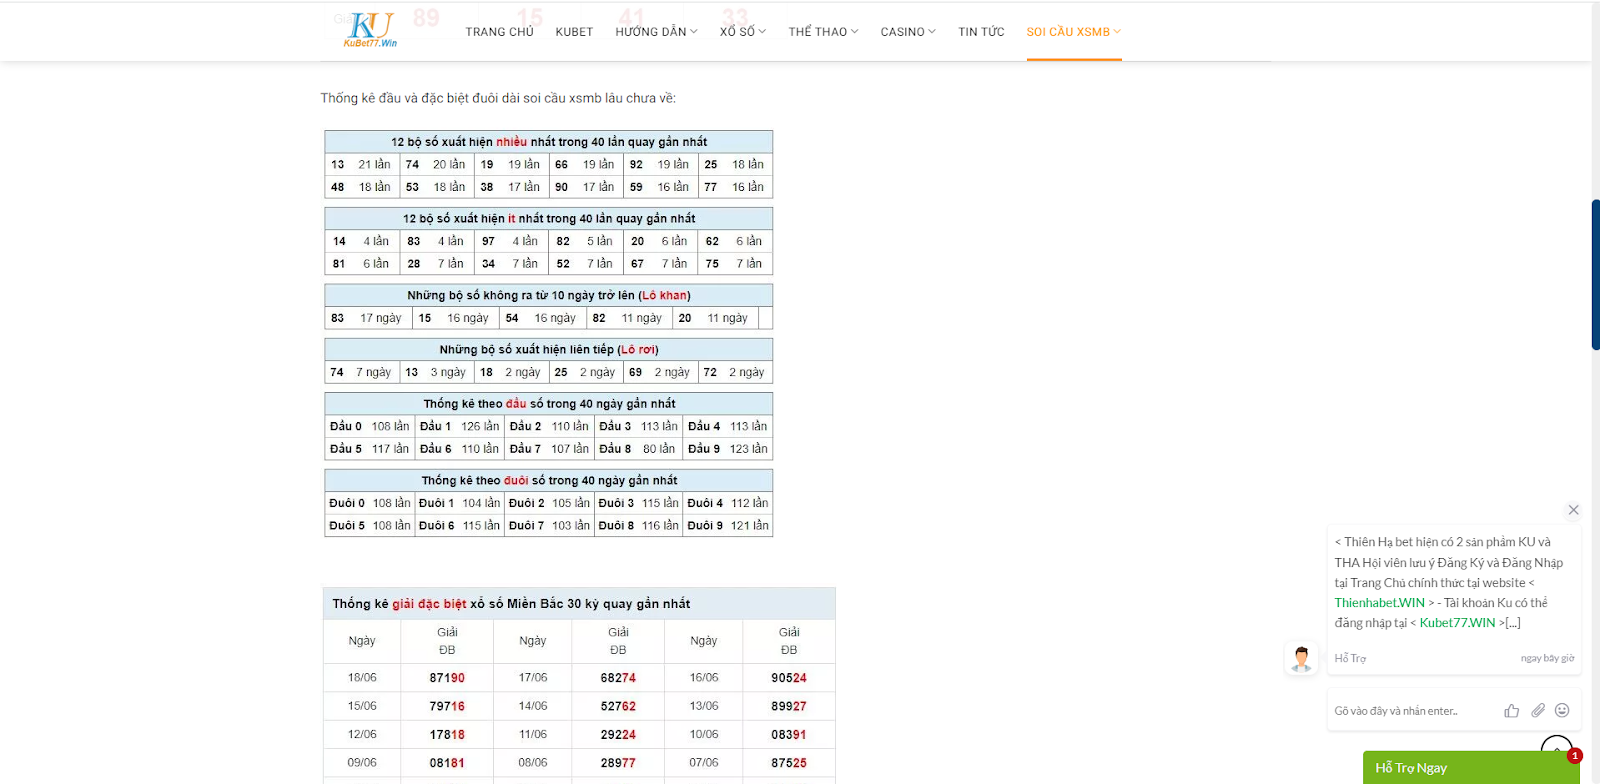Click the support agent avatar
Viewport: 1600px width, 784px height.
(x=1301, y=658)
